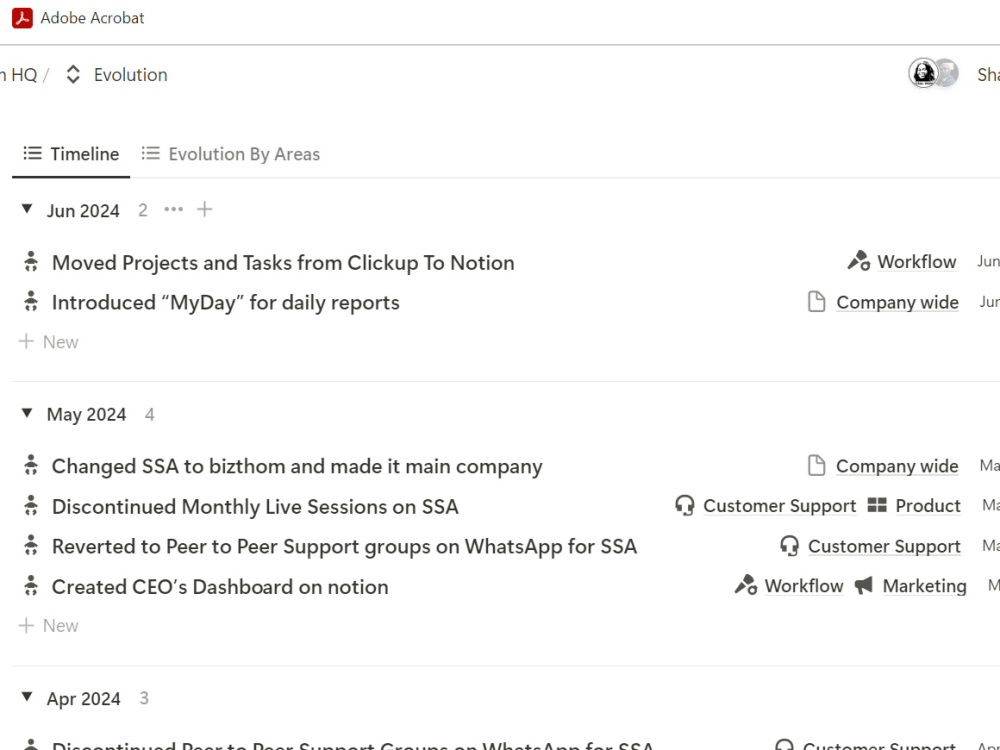This screenshot has width=1000, height=750.
Task: Click the user avatar in the top bar
Action: tap(923, 73)
